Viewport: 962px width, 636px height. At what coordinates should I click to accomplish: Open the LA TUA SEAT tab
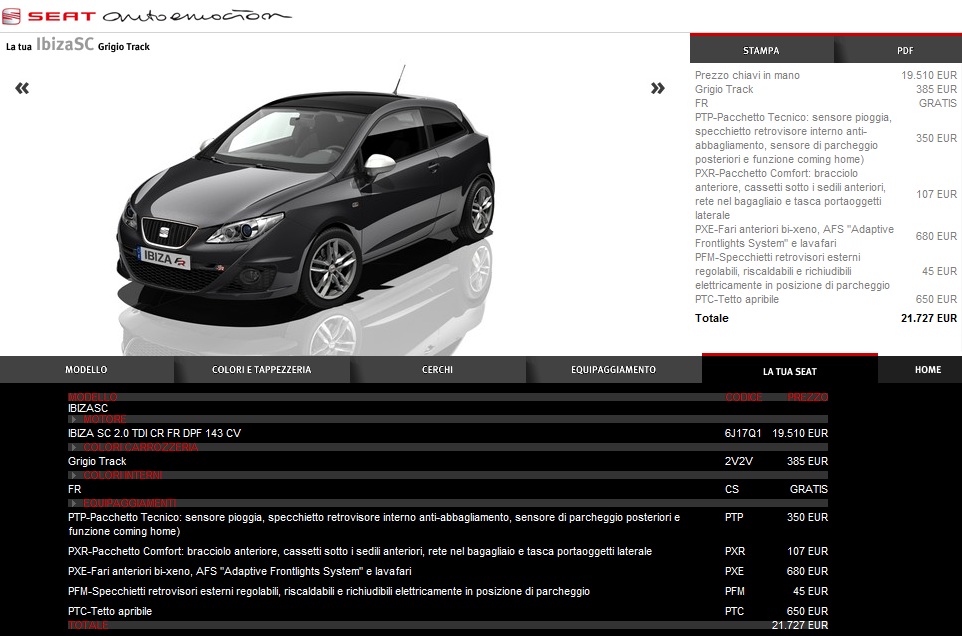tap(790, 370)
